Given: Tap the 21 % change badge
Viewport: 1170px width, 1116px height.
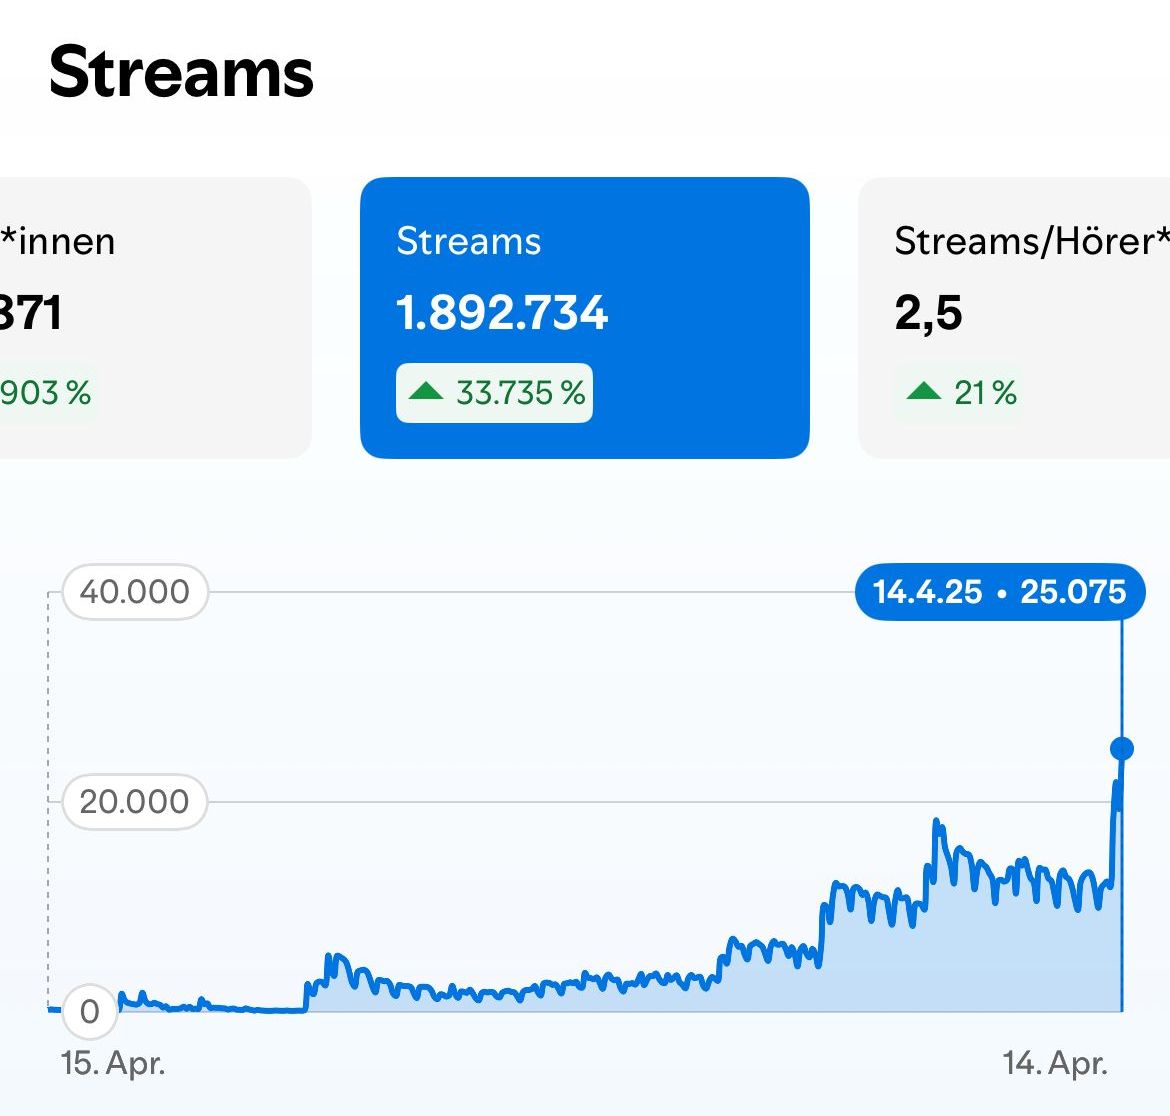Looking at the screenshot, I should [x=962, y=393].
